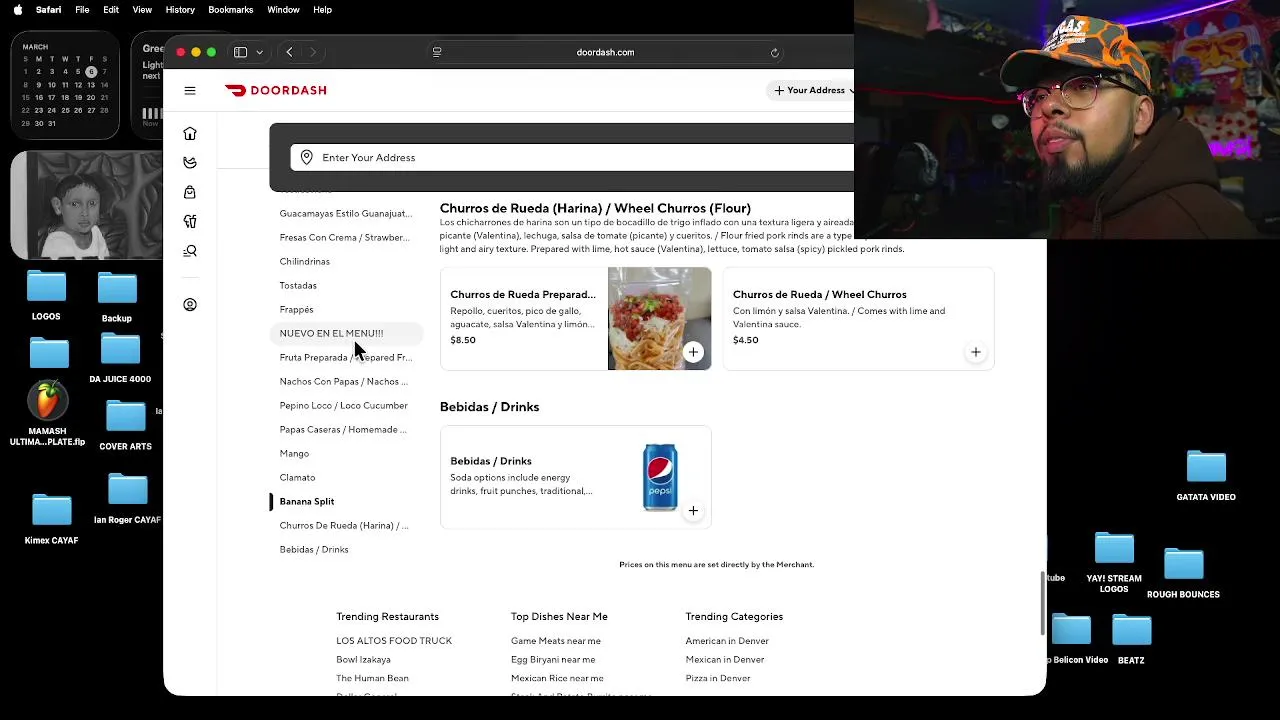Select the COVER ARTS folder
Viewport: 1280px width, 720px height.
(126, 425)
